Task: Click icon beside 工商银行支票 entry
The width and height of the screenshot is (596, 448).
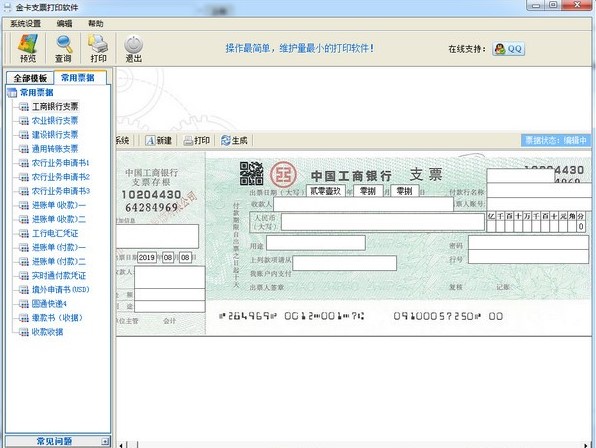Action: pyautogui.click(x=24, y=107)
